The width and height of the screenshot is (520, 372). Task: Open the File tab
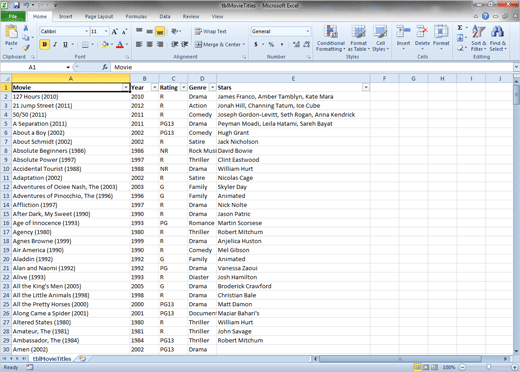click(x=13, y=16)
